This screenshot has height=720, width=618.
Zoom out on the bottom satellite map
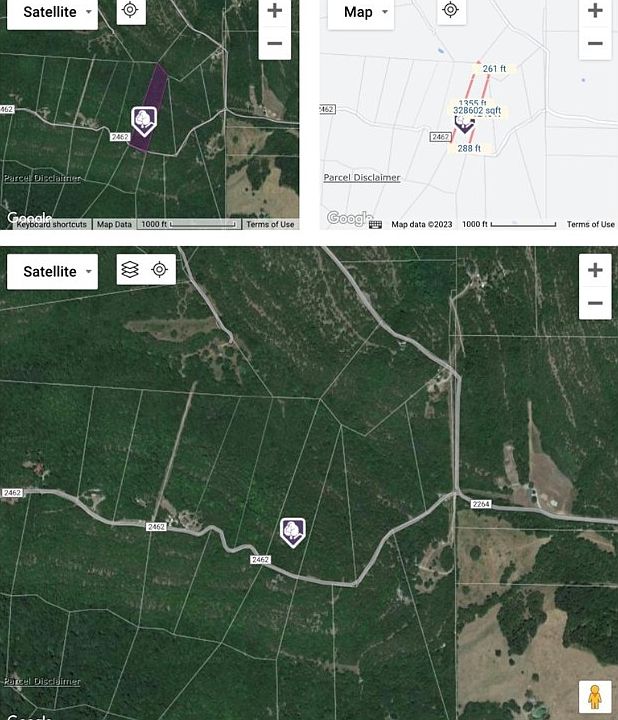pos(595,303)
